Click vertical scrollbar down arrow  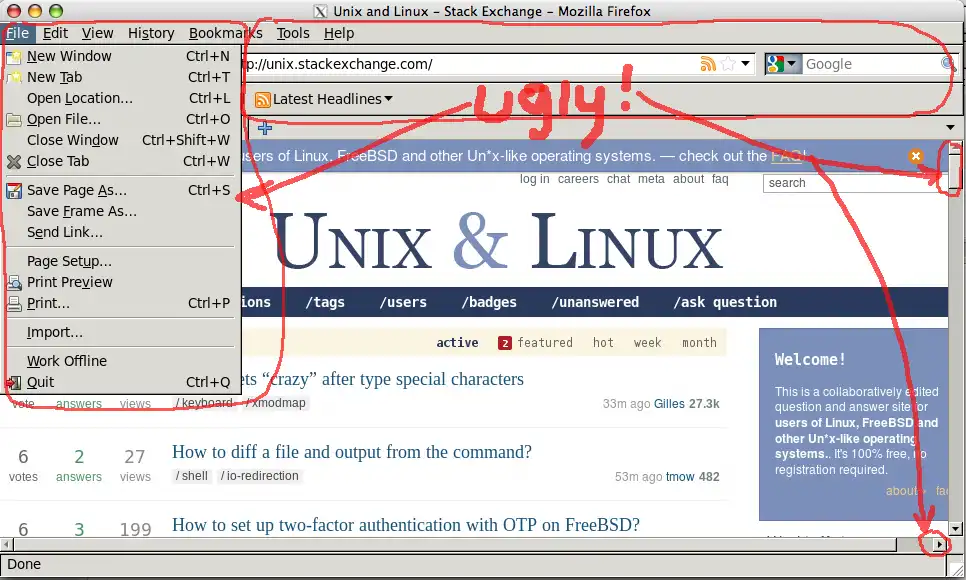click(x=956, y=528)
